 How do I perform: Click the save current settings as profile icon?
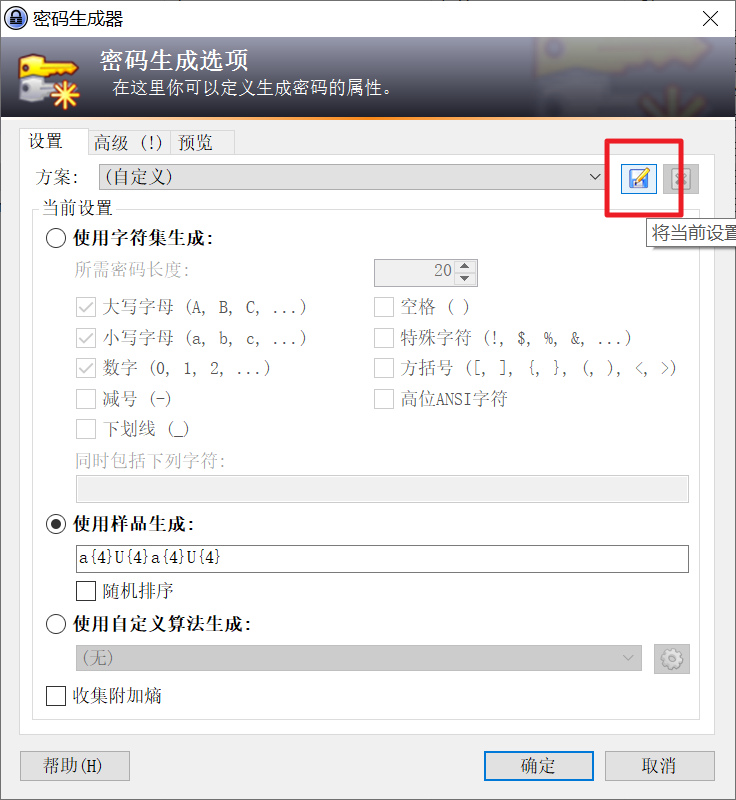(639, 179)
